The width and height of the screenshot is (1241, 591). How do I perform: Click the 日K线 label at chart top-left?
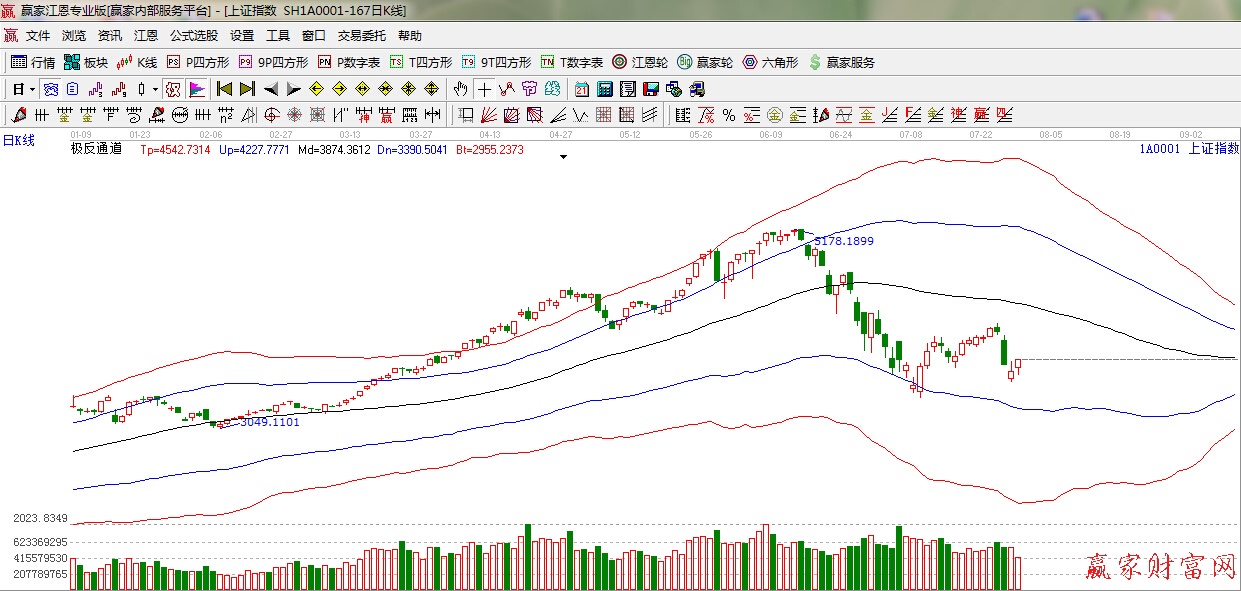tap(18, 141)
